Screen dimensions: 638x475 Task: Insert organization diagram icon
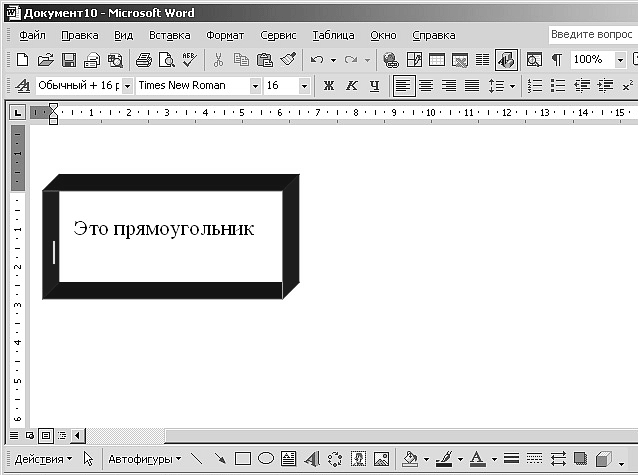(x=335, y=459)
